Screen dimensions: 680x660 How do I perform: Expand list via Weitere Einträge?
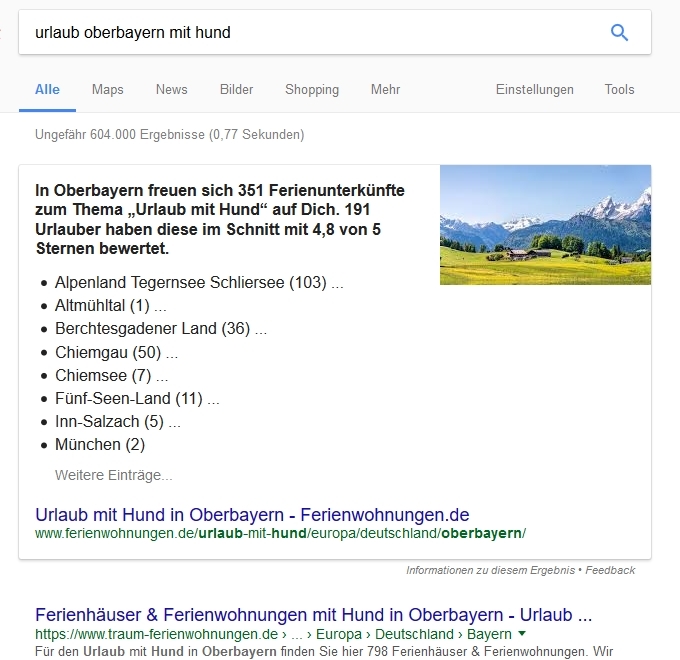[x=114, y=475]
